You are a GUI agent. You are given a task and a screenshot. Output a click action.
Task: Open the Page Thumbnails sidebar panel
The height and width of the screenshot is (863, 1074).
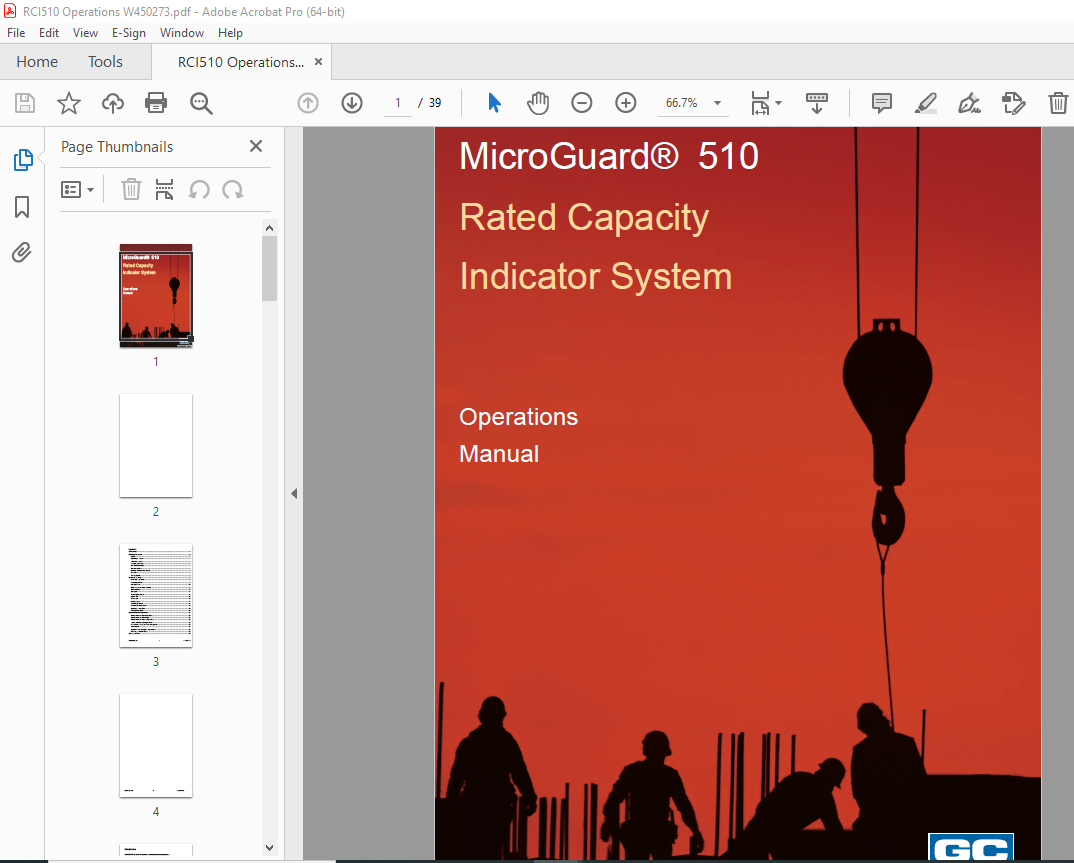(x=23, y=160)
